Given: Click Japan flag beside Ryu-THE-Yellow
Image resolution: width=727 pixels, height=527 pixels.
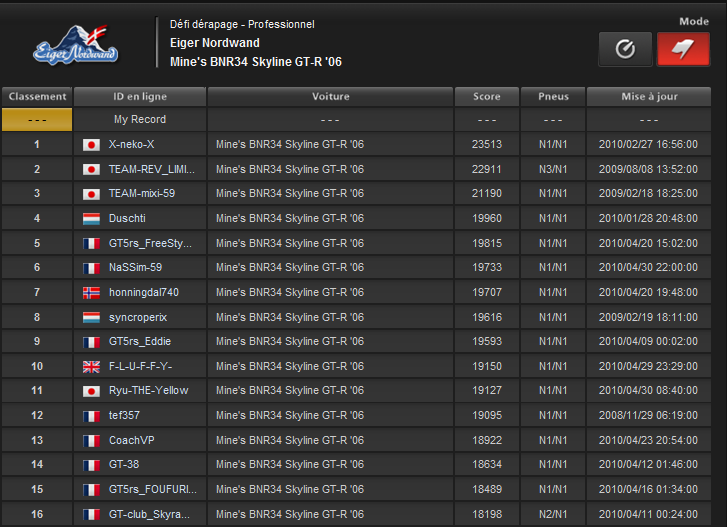Looking at the screenshot, I should coord(91,391).
